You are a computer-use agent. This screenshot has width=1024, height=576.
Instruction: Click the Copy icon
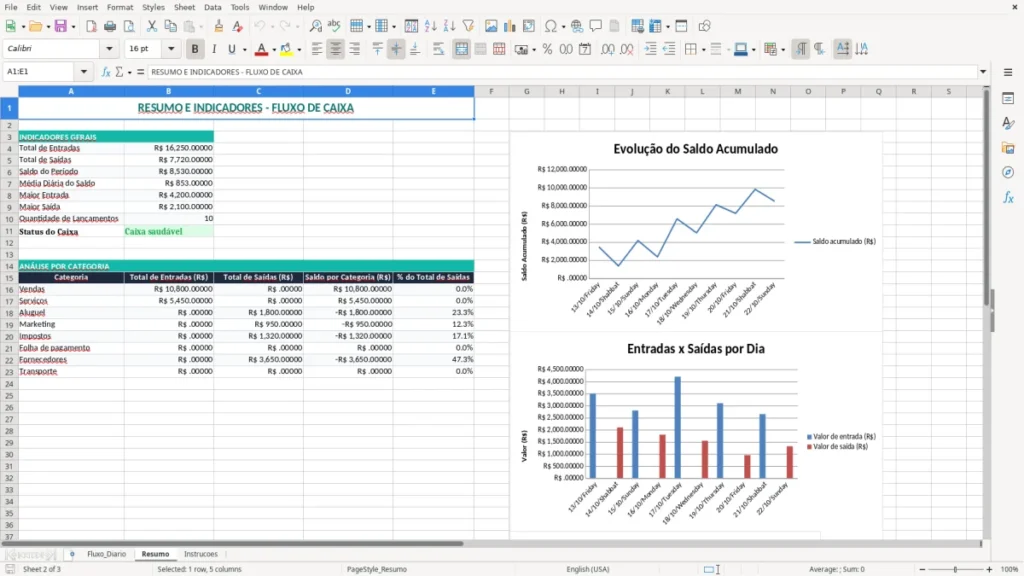click(170, 26)
